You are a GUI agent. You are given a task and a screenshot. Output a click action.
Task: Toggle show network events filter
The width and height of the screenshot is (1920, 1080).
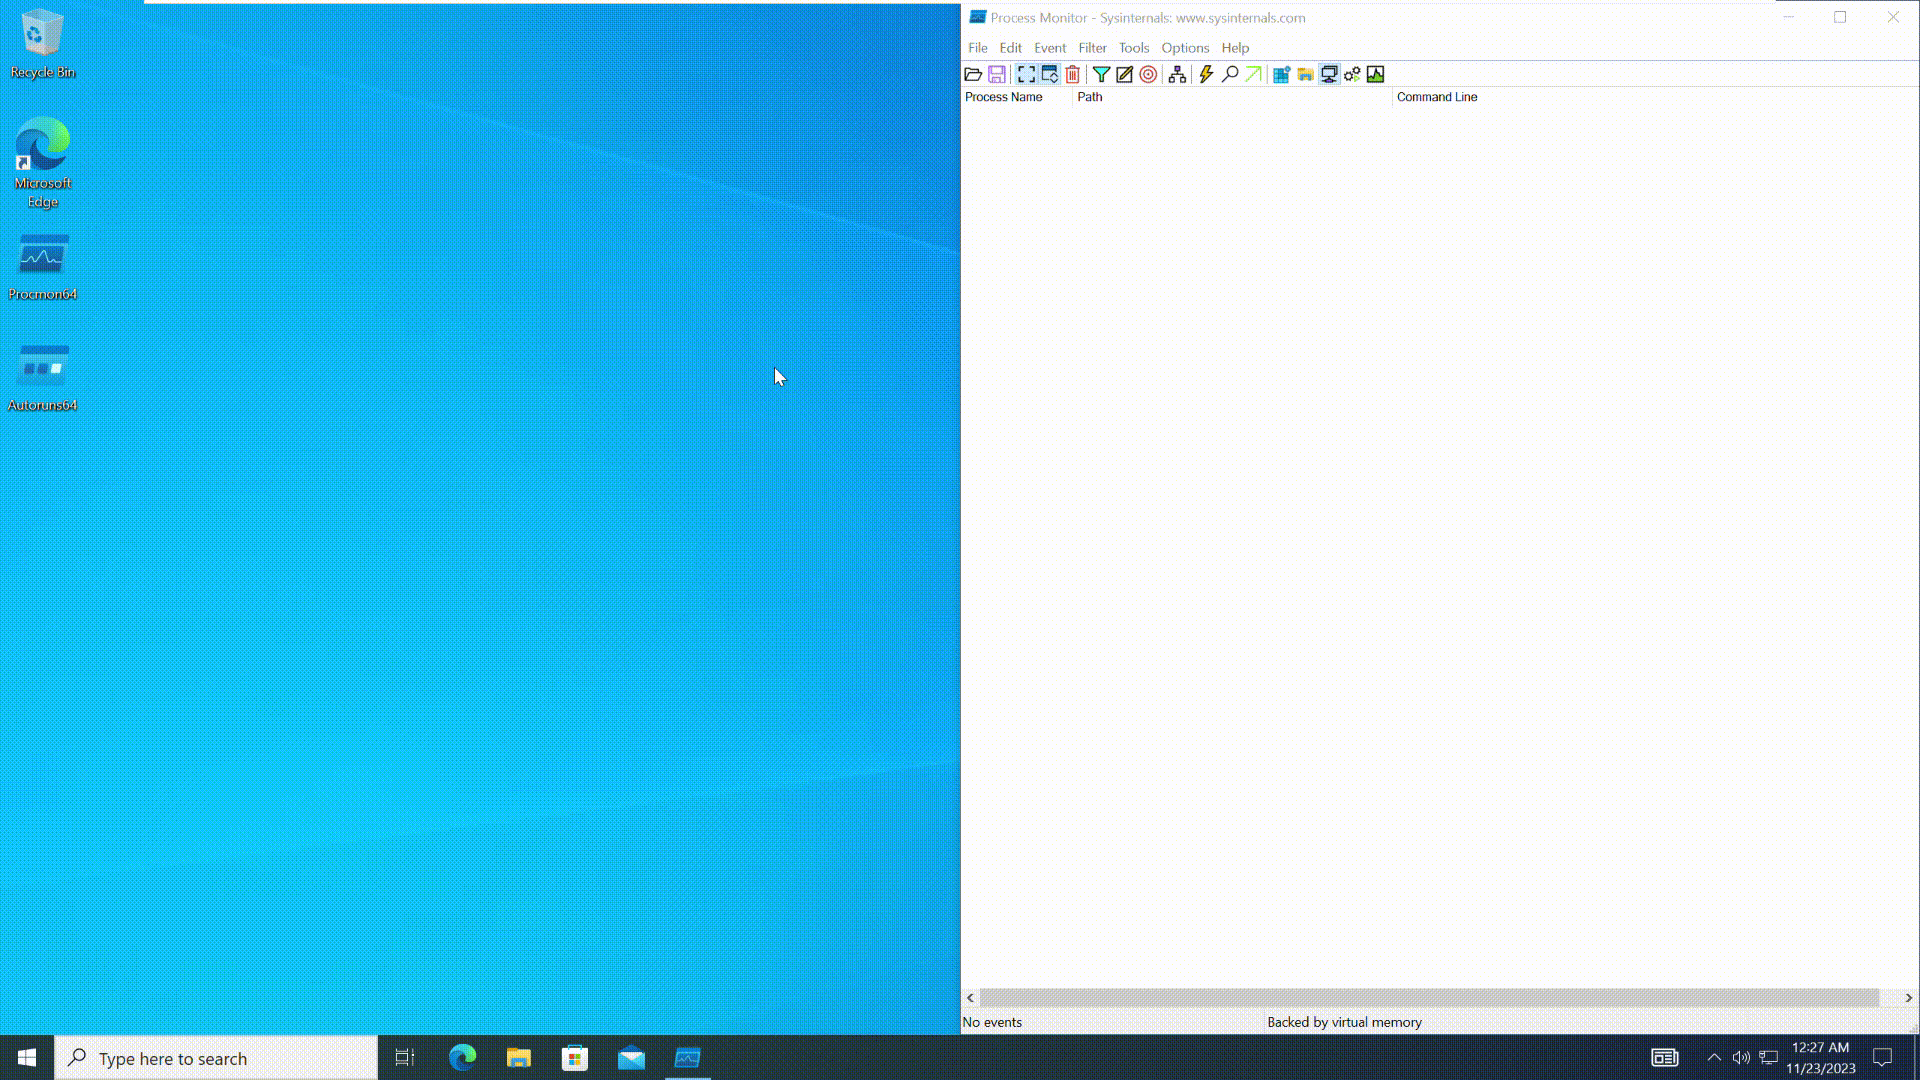[1328, 74]
